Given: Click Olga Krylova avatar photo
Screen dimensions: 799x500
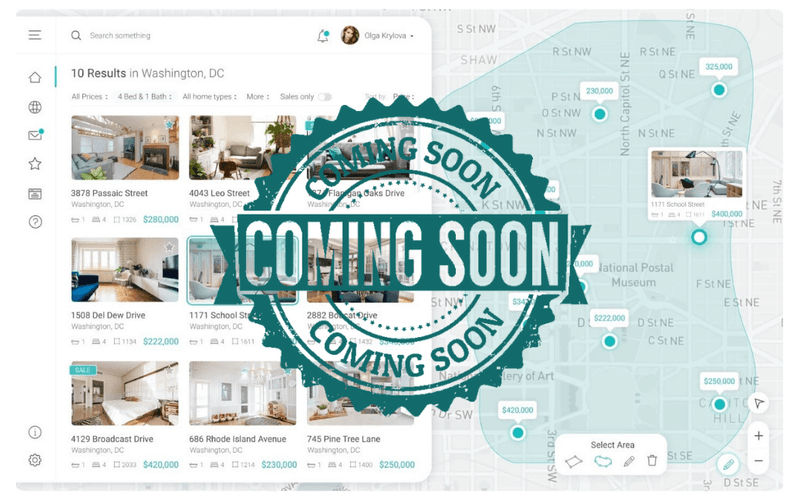Looking at the screenshot, I should 350,36.
